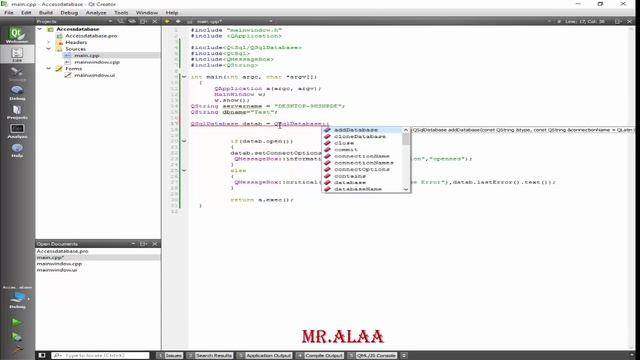640x360 pixels.
Task: Open the Welcome mode with the Qt logo
Action: click(17, 35)
